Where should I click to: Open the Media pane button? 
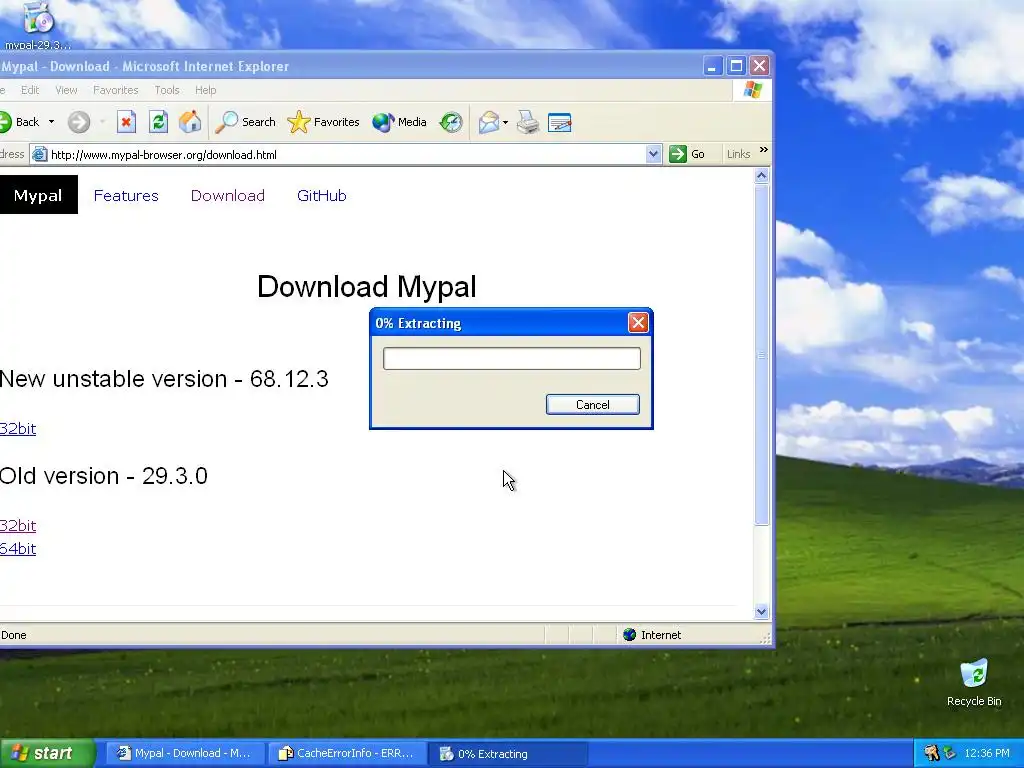399,122
